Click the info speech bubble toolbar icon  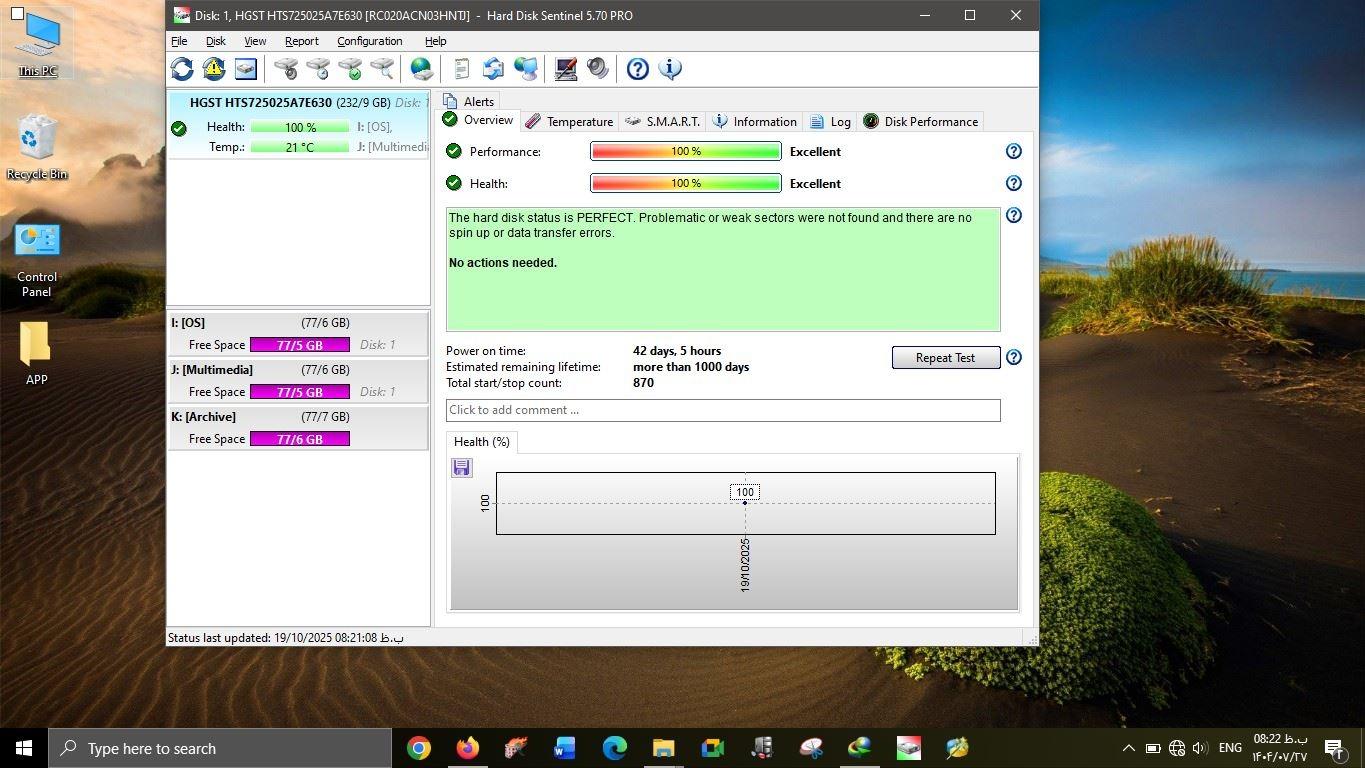click(x=670, y=69)
